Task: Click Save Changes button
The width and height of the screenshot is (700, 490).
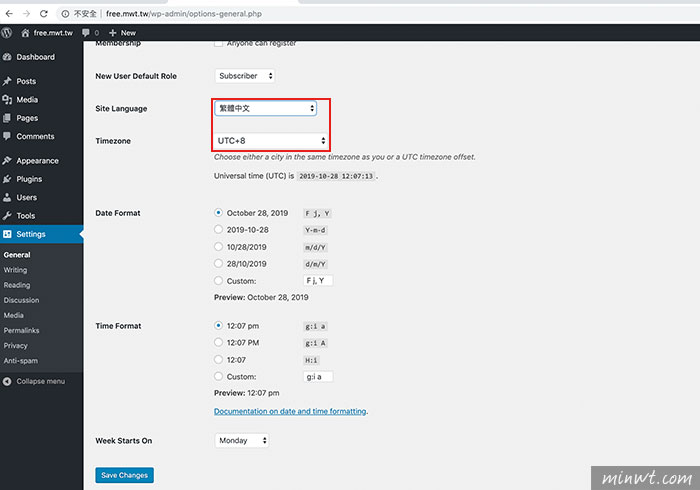Action: click(125, 475)
